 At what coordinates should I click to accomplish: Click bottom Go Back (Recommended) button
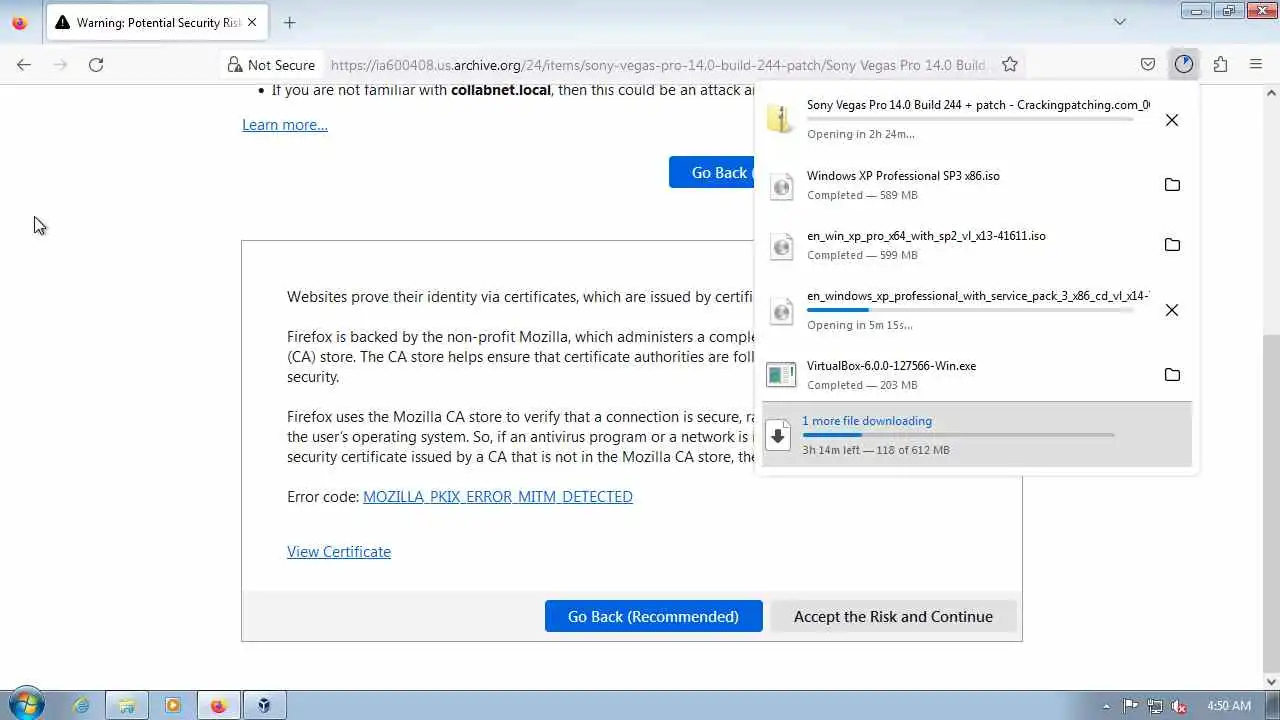click(x=654, y=616)
